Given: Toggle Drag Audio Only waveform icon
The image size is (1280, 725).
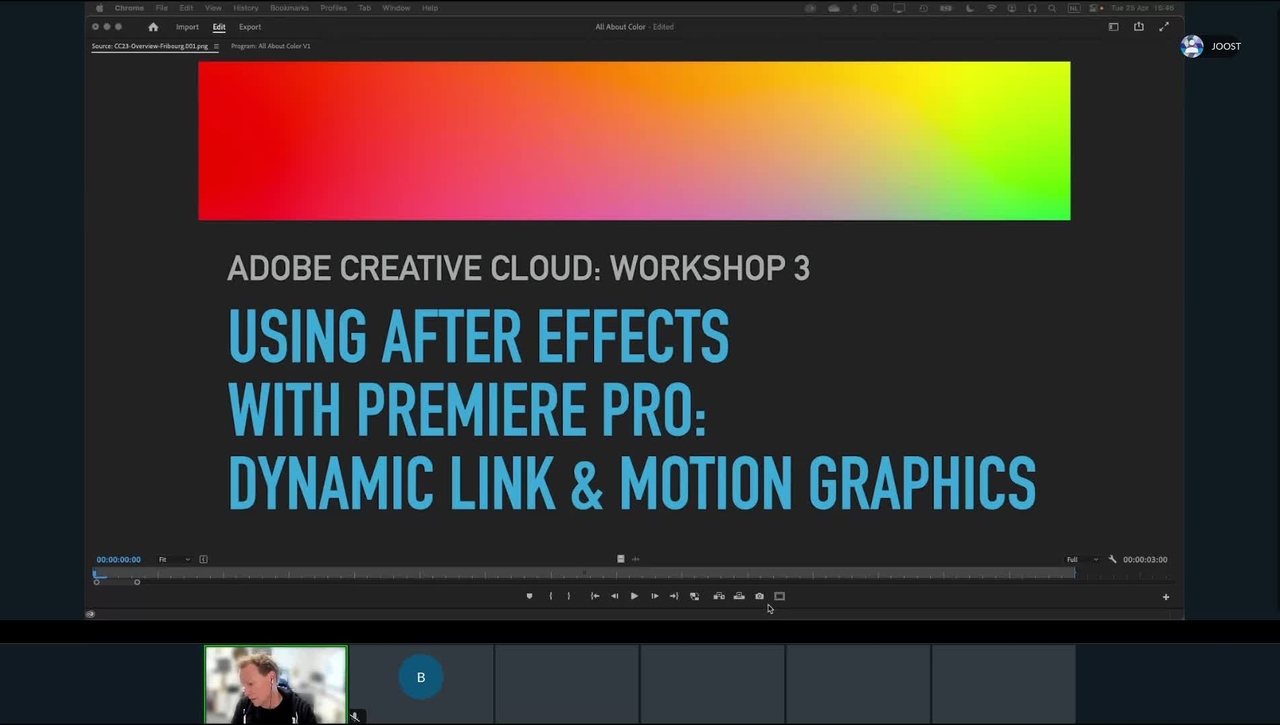Looking at the screenshot, I should [x=635, y=559].
